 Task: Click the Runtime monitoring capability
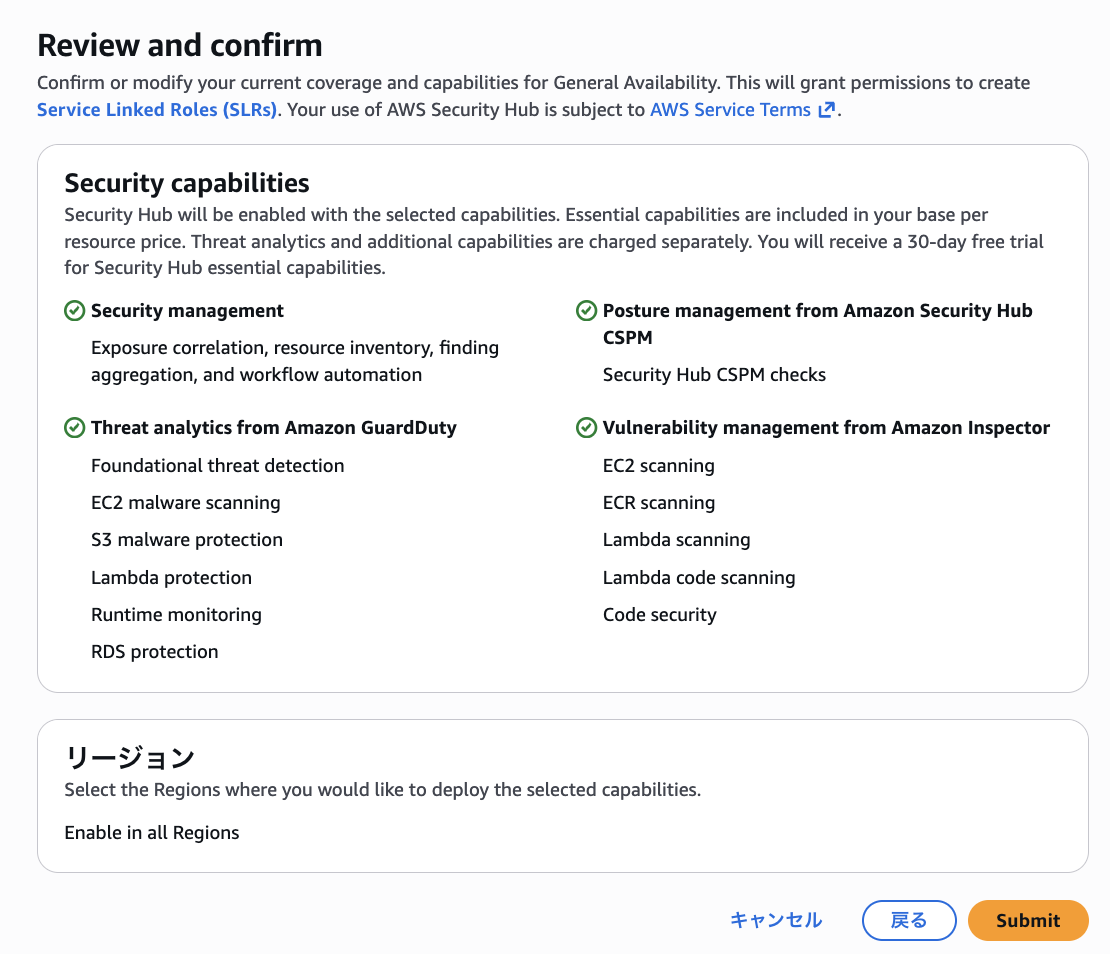click(176, 615)
